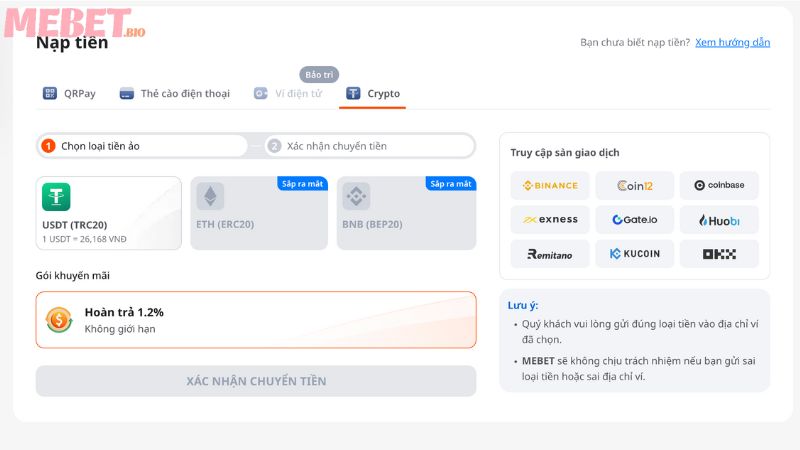
Task: Click the BNB coin icon
Action: point(356,197)
